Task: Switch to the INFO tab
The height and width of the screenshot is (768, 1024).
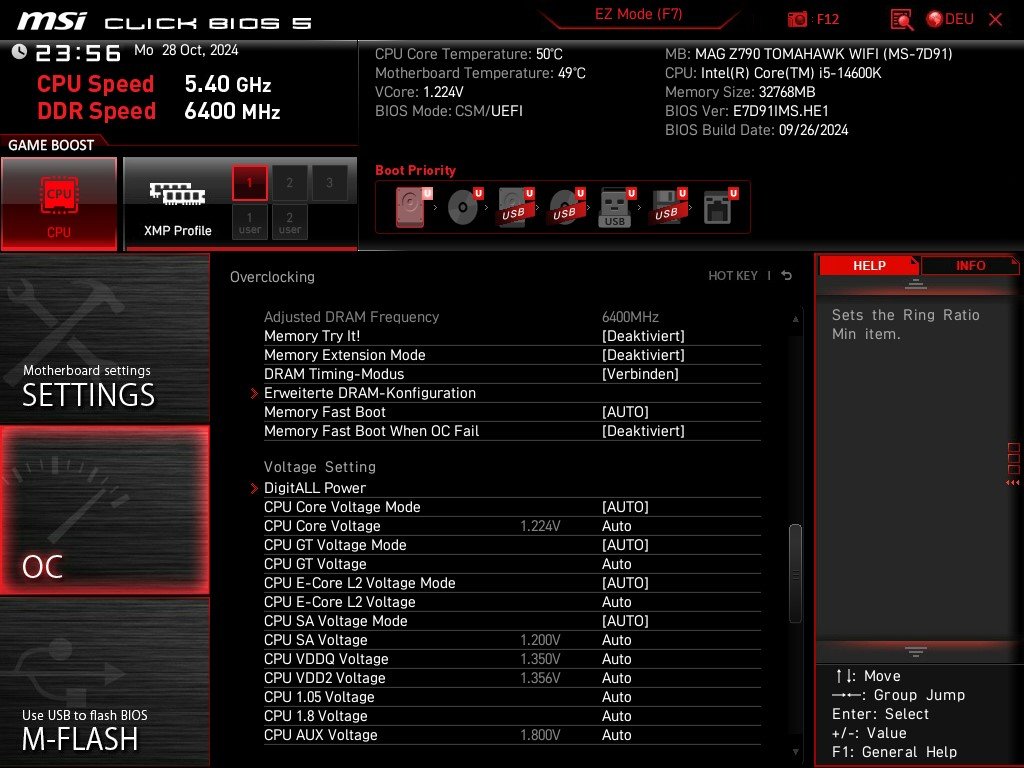Action: 970,266
